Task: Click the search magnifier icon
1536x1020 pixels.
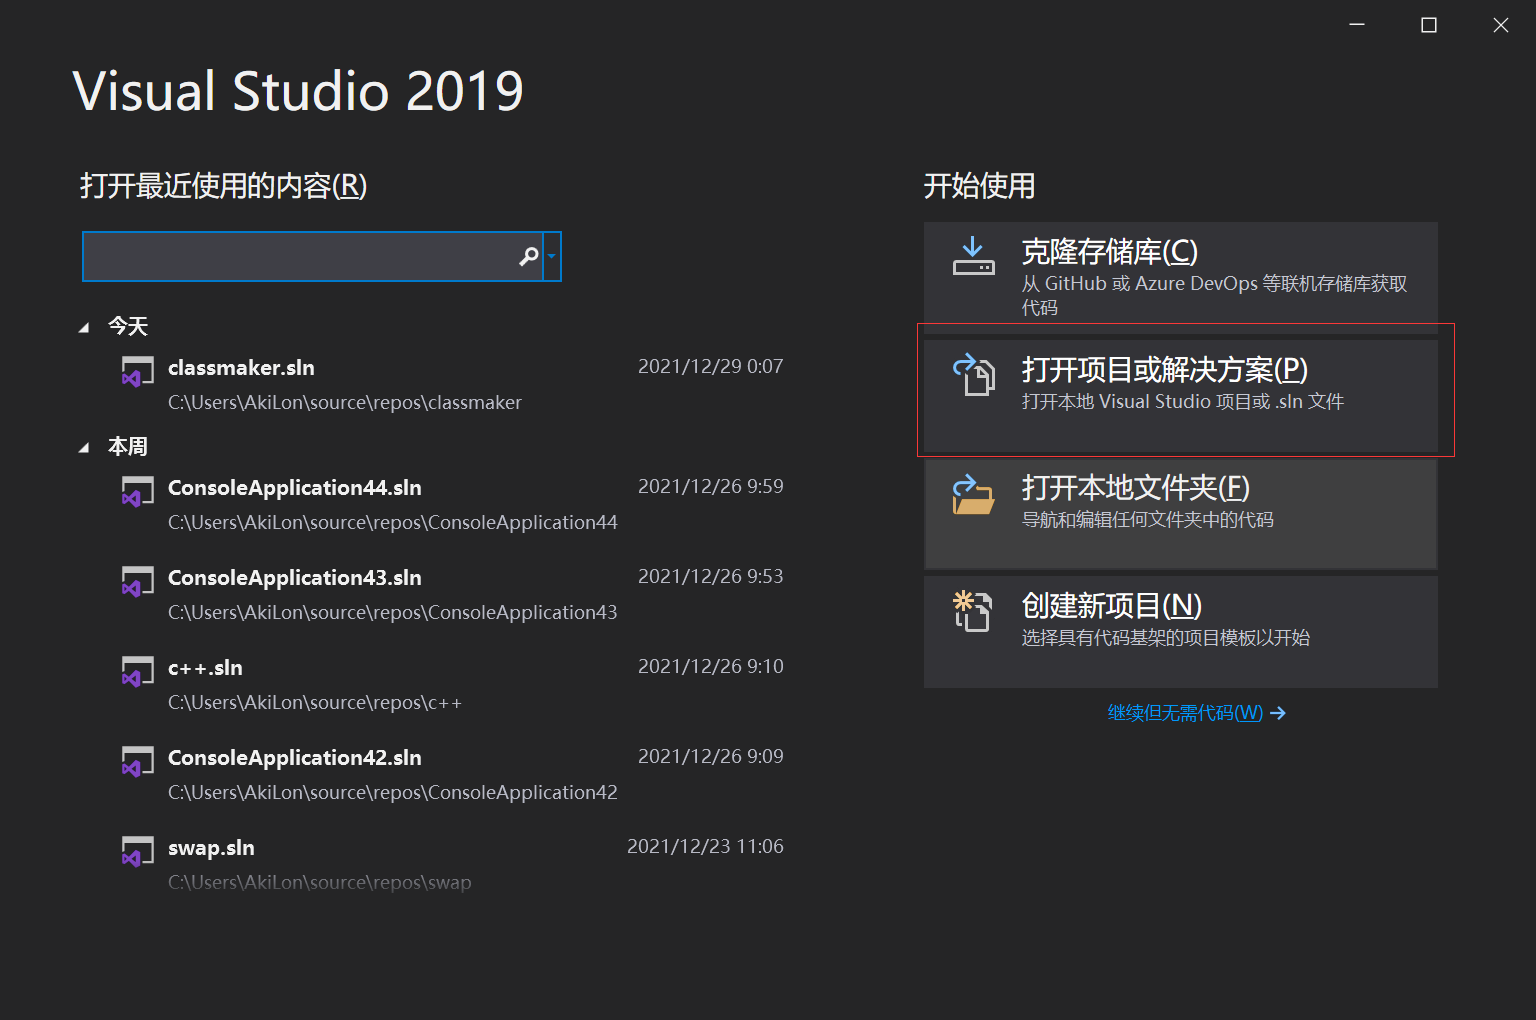Action: 528,256
